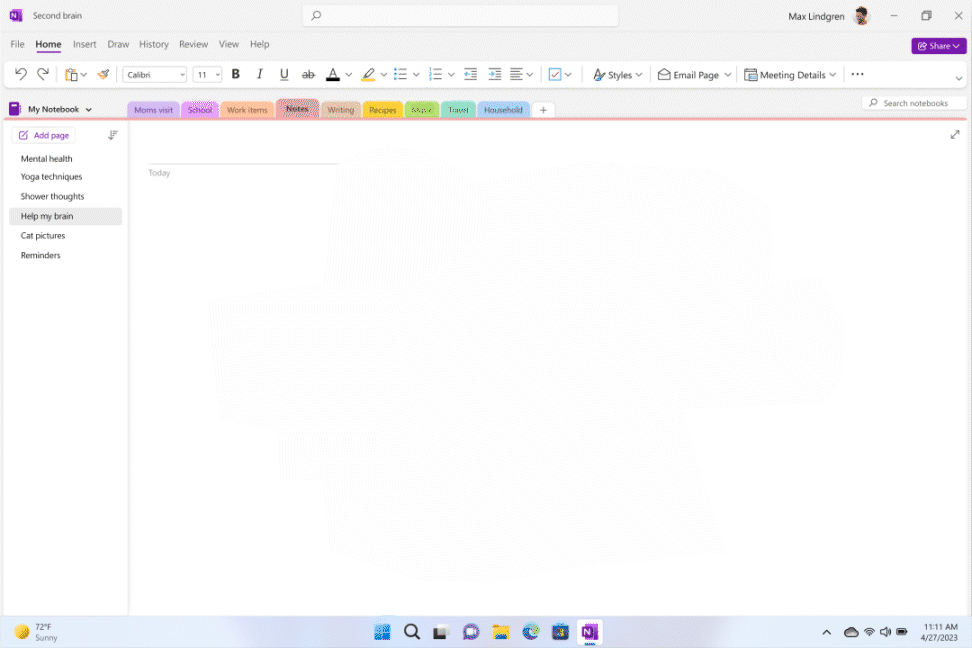Open File Explorer from the taskbar
972x648 pixels.
point(500,632)
